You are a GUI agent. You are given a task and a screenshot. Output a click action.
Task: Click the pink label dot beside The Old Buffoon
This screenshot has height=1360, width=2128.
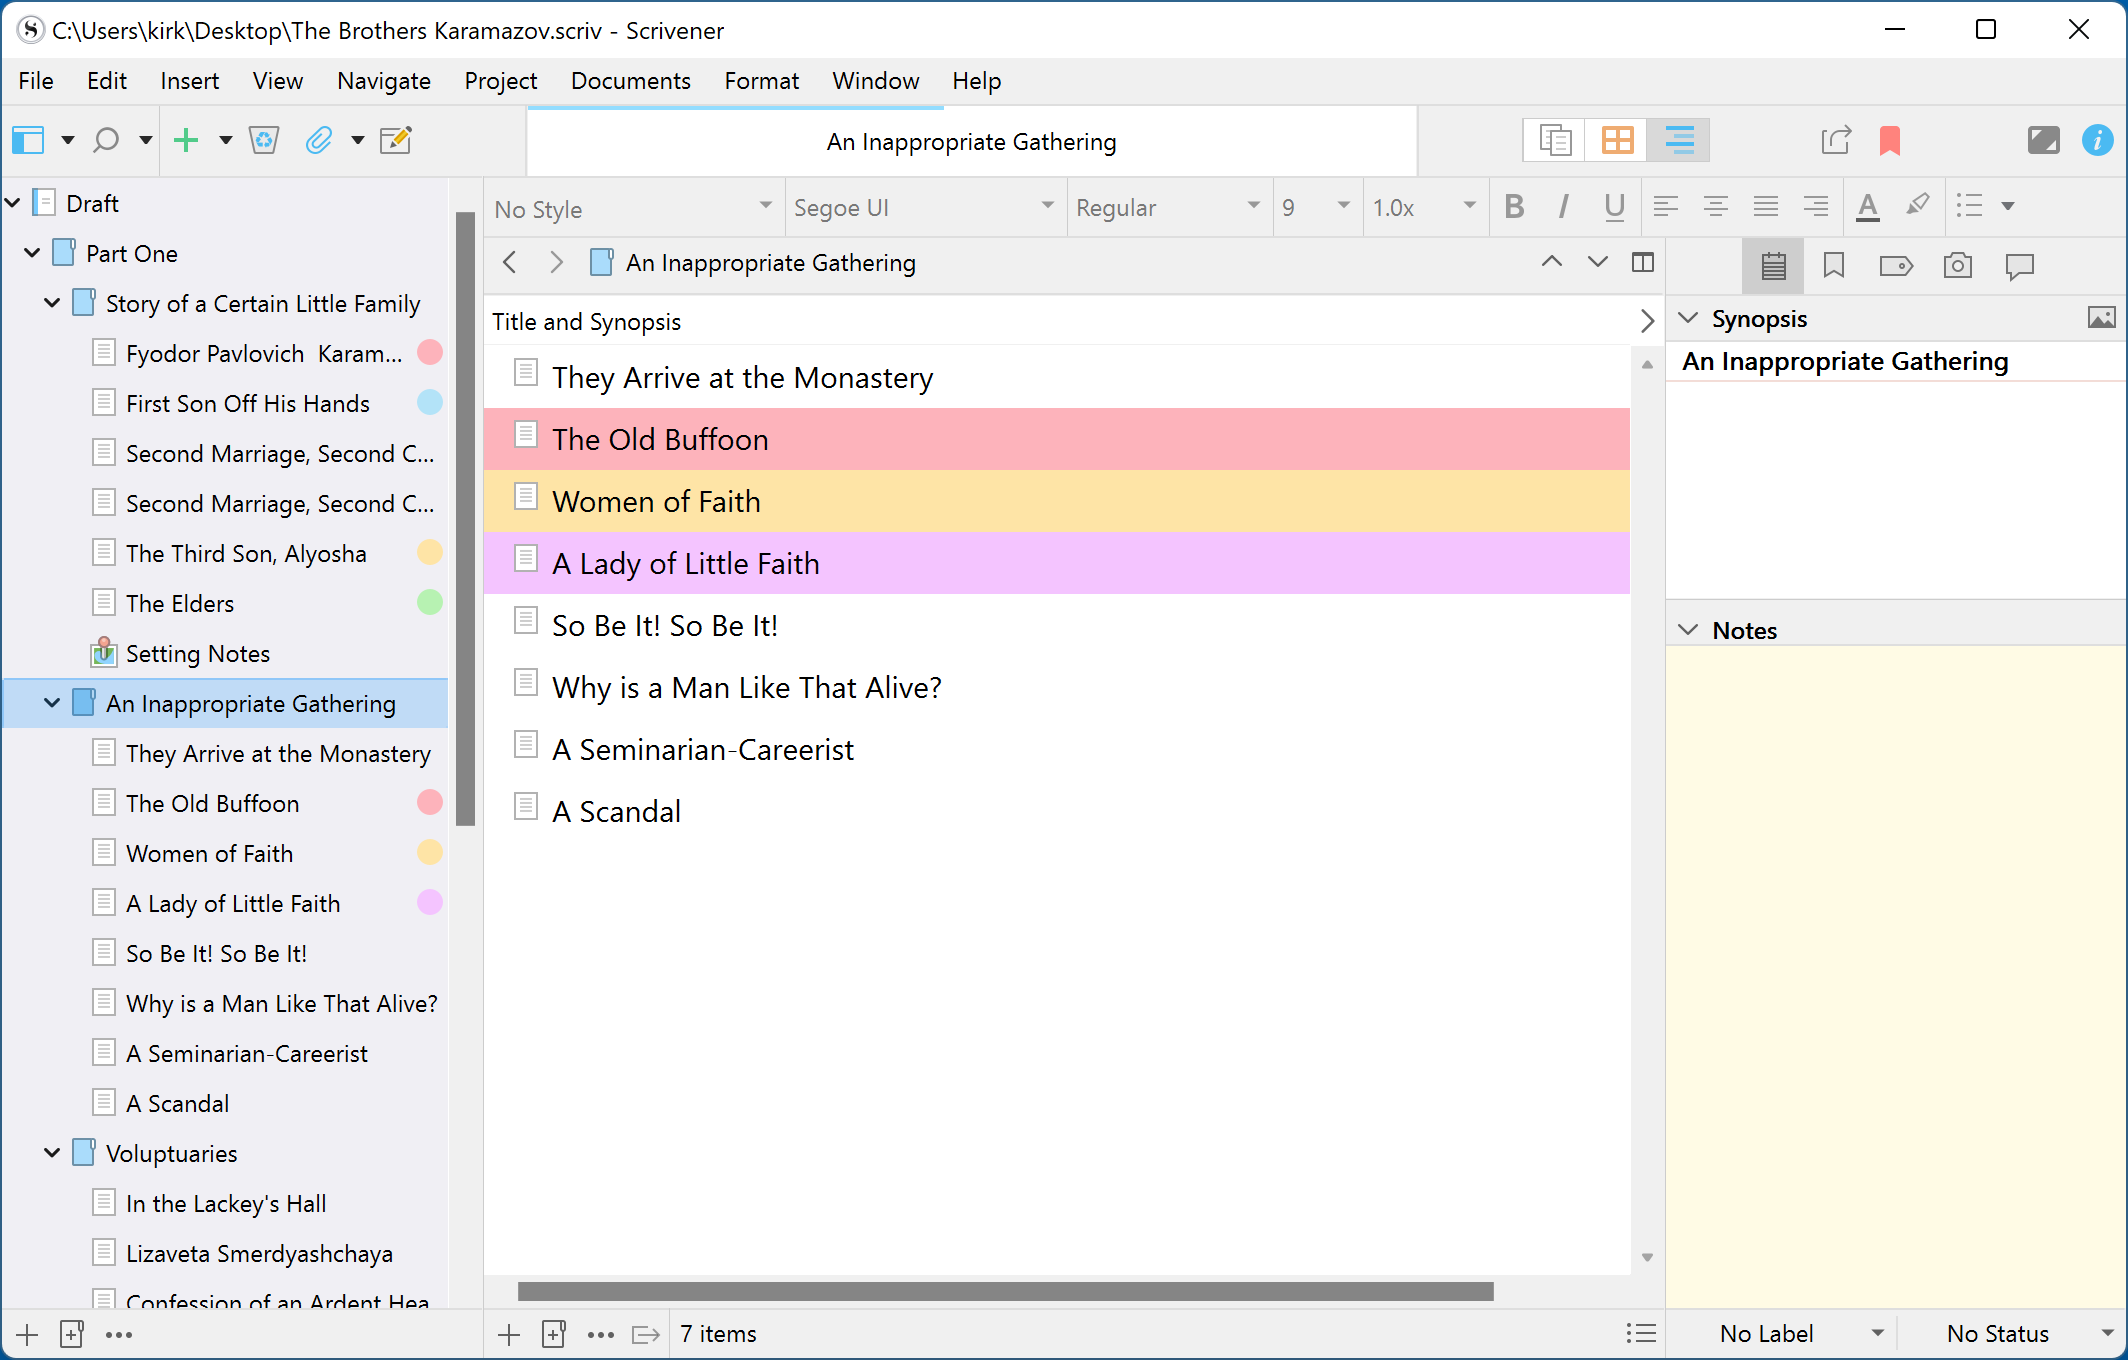coord(429,803)
